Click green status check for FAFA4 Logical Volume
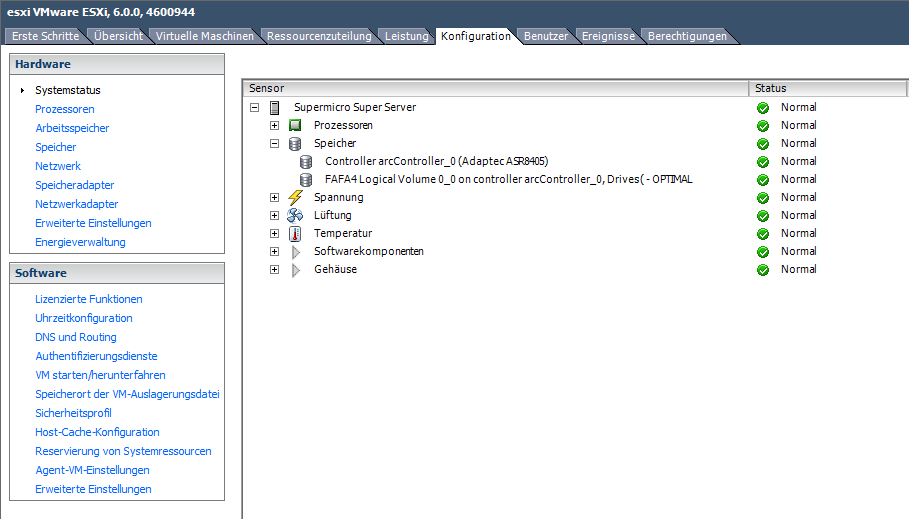 (x=763, y=180)
